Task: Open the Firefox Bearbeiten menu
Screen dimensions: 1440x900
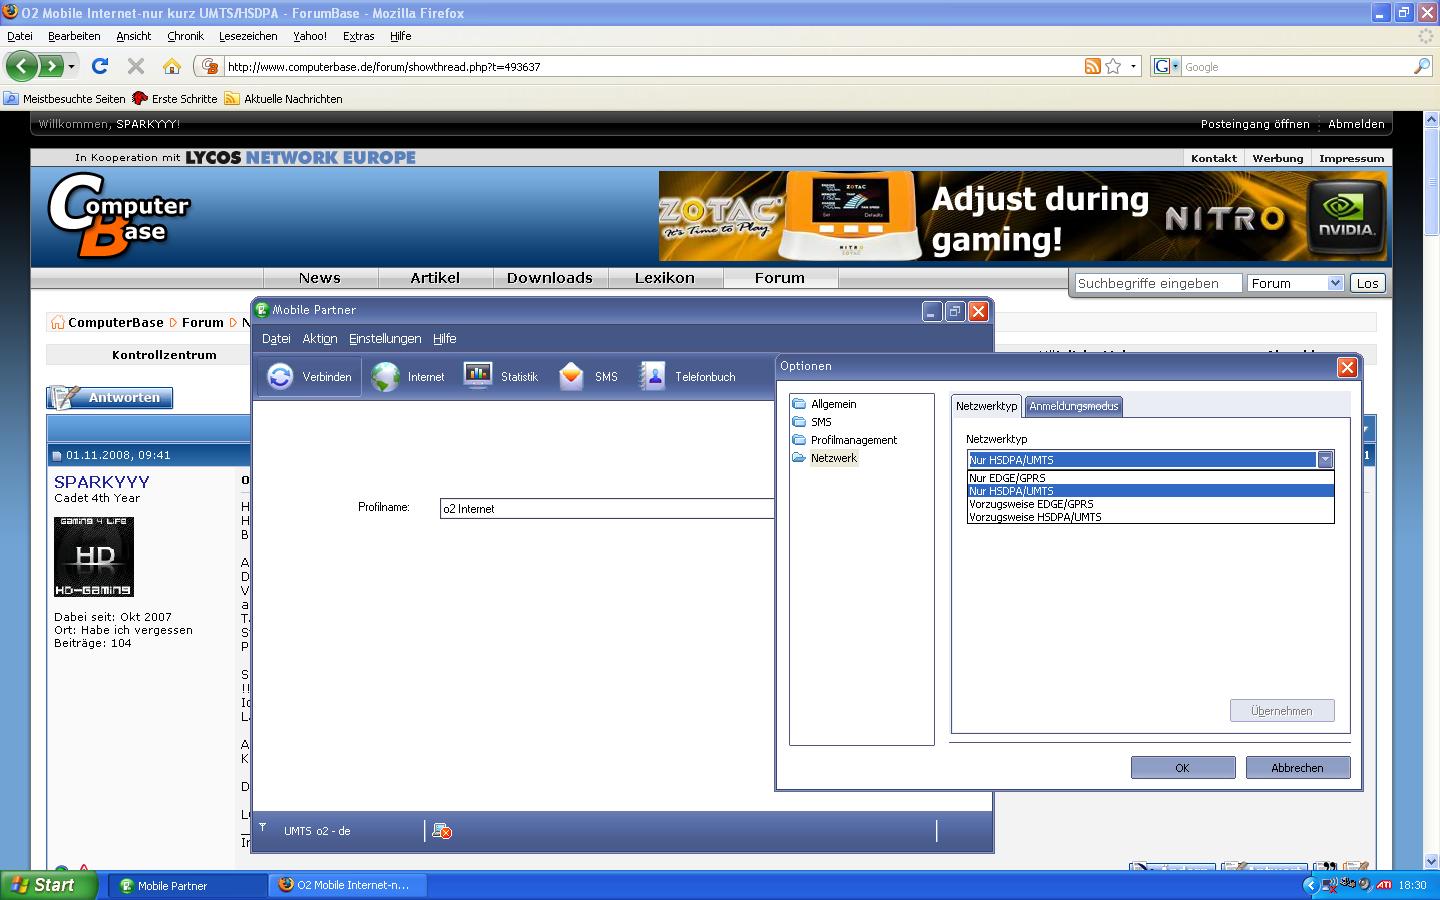Action: pos(74,36)
